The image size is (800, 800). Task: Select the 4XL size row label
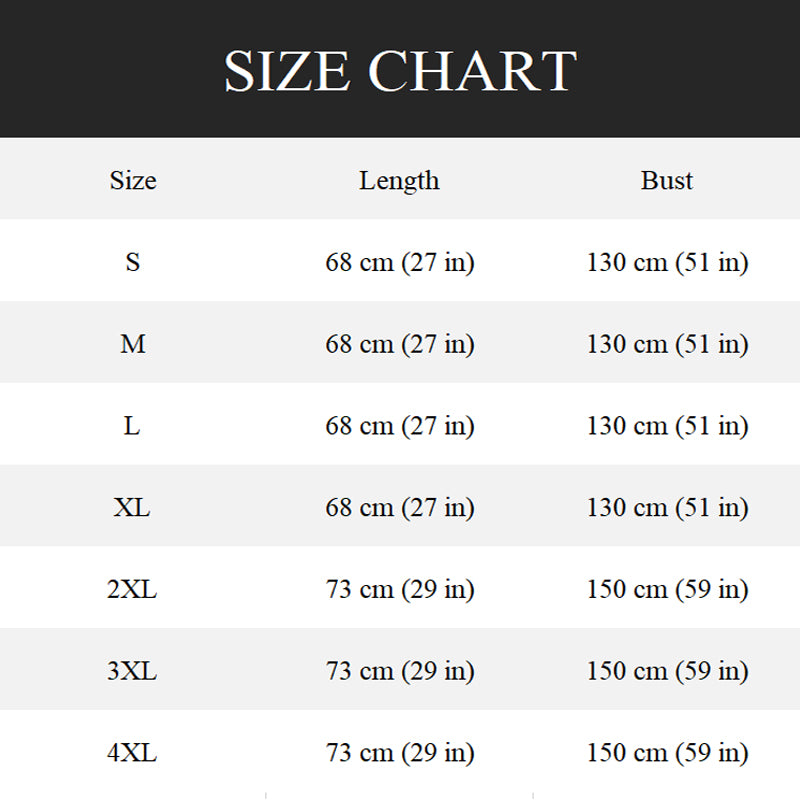pyautogui.click(x=132, y=753)
